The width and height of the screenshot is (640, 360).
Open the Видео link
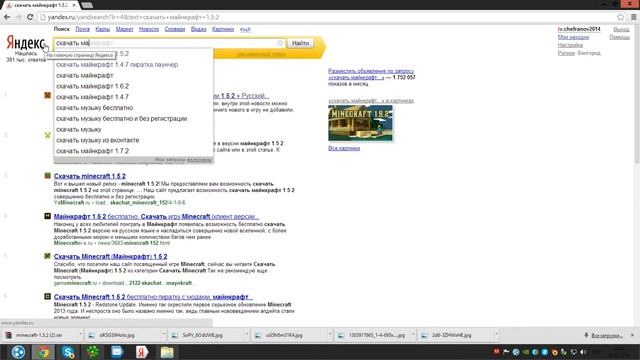[198, 29]
